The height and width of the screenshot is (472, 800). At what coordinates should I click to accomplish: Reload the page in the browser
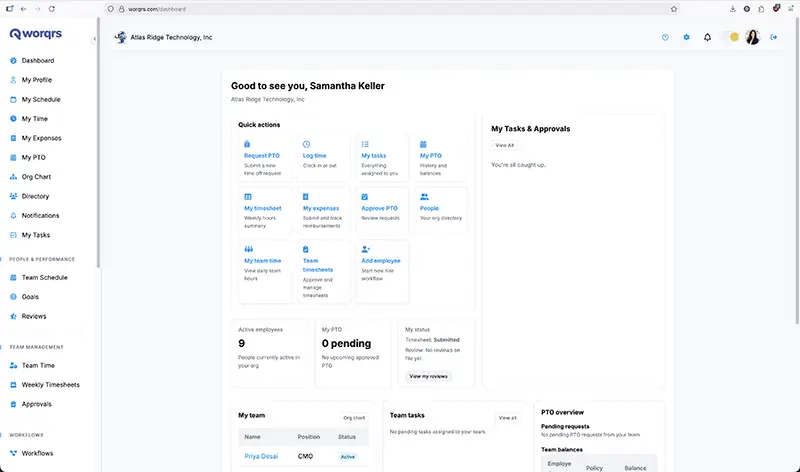coord(52,9)
